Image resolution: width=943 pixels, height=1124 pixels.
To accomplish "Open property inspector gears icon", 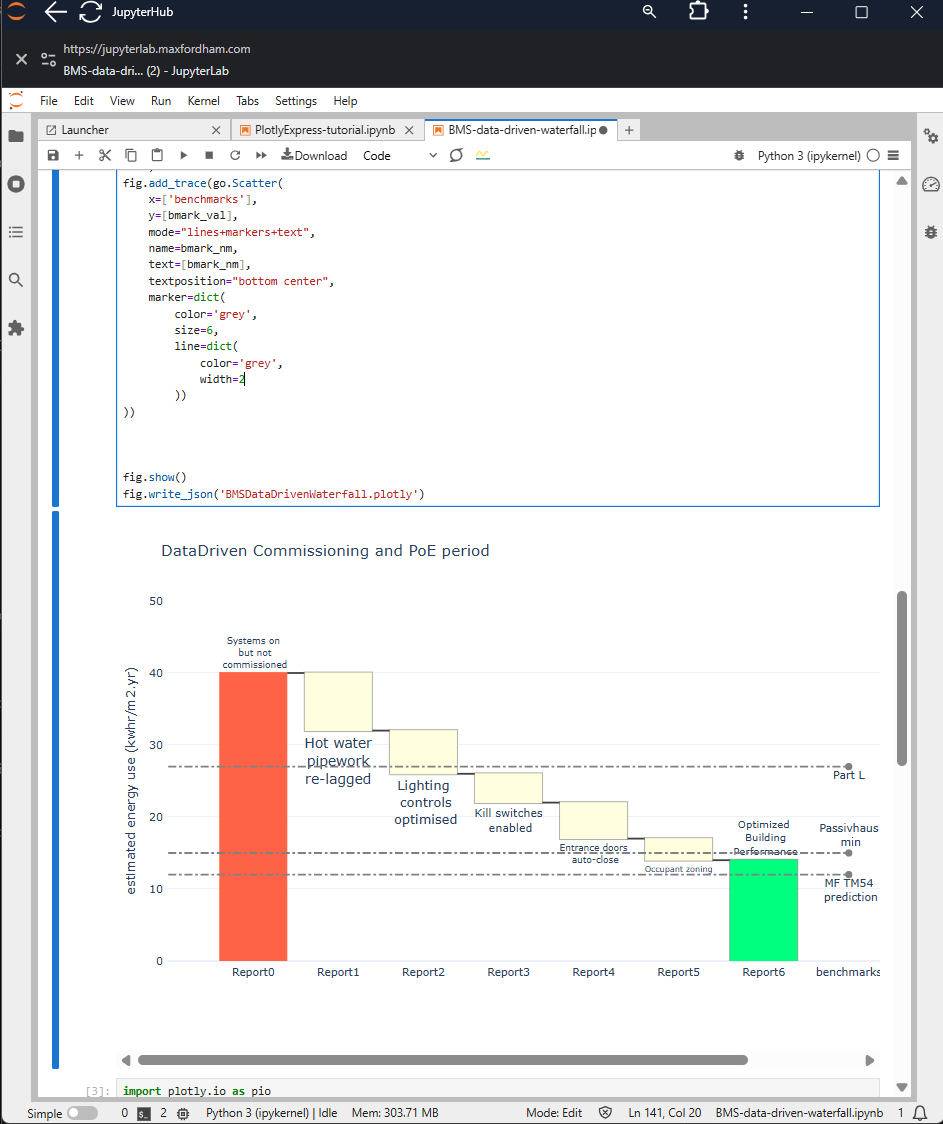I will point(930,136).
